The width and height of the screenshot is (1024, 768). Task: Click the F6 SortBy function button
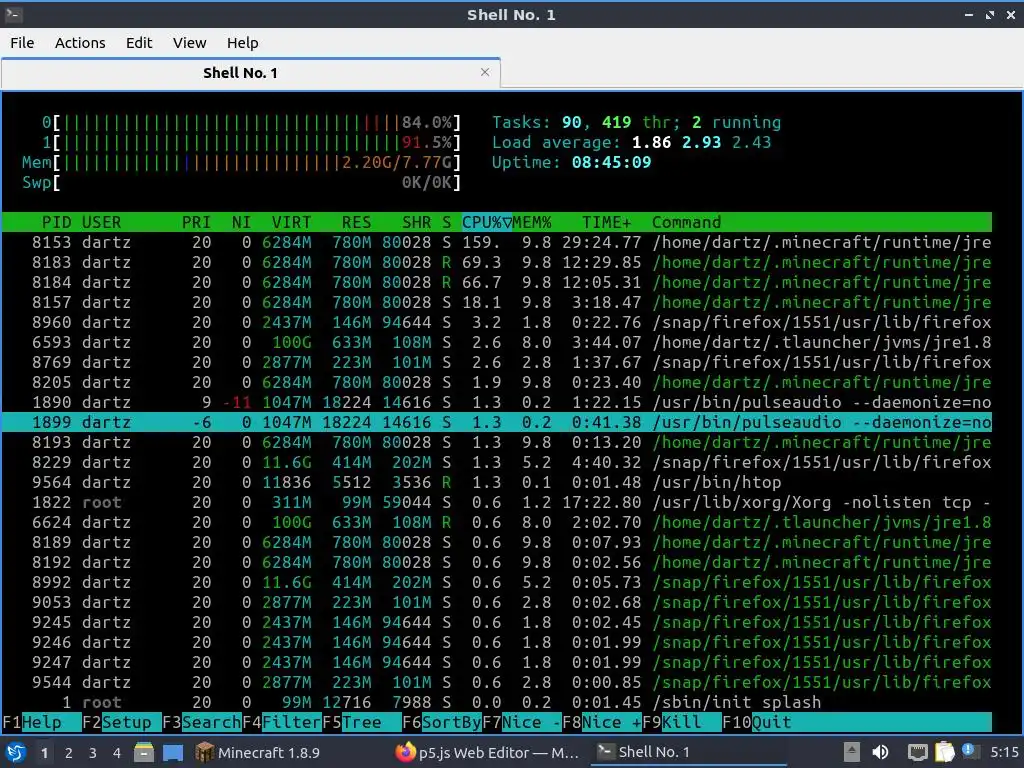pos(442,722)
